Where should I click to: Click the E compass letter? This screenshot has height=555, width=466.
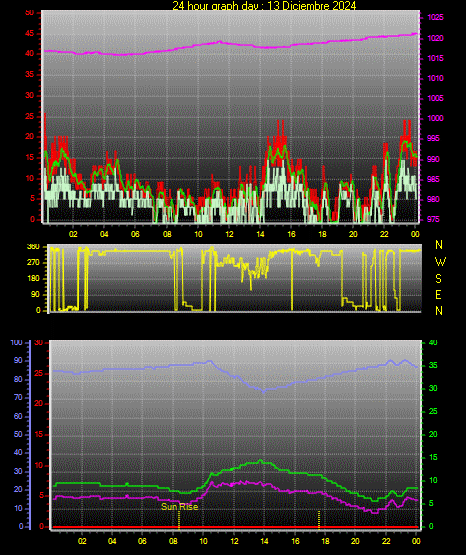point(438,294)
